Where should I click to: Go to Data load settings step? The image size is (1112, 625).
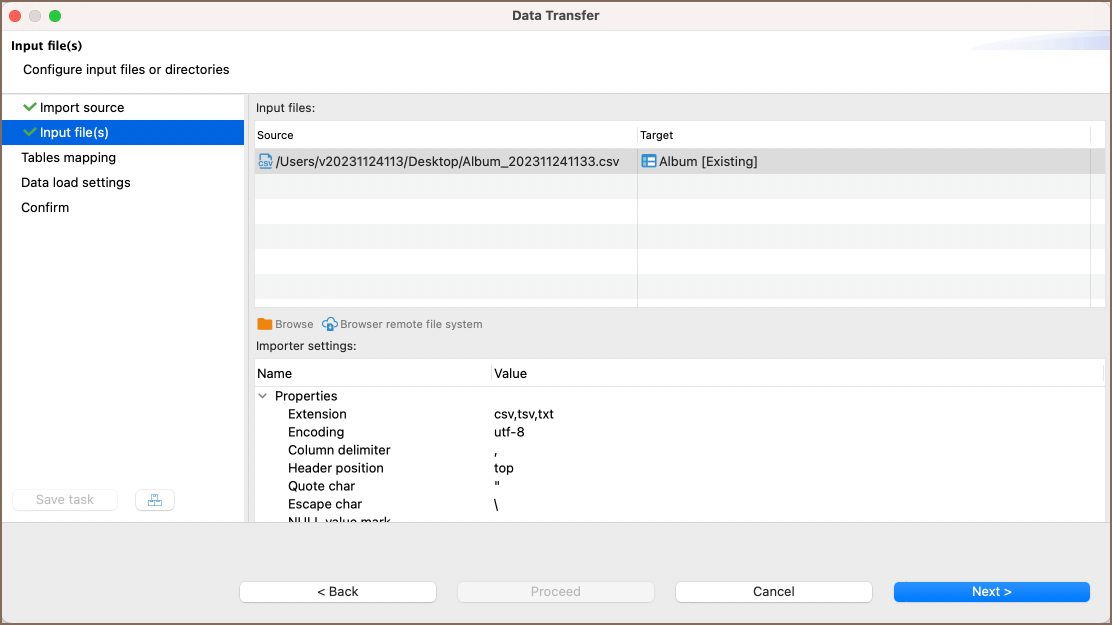coord(76,182)
